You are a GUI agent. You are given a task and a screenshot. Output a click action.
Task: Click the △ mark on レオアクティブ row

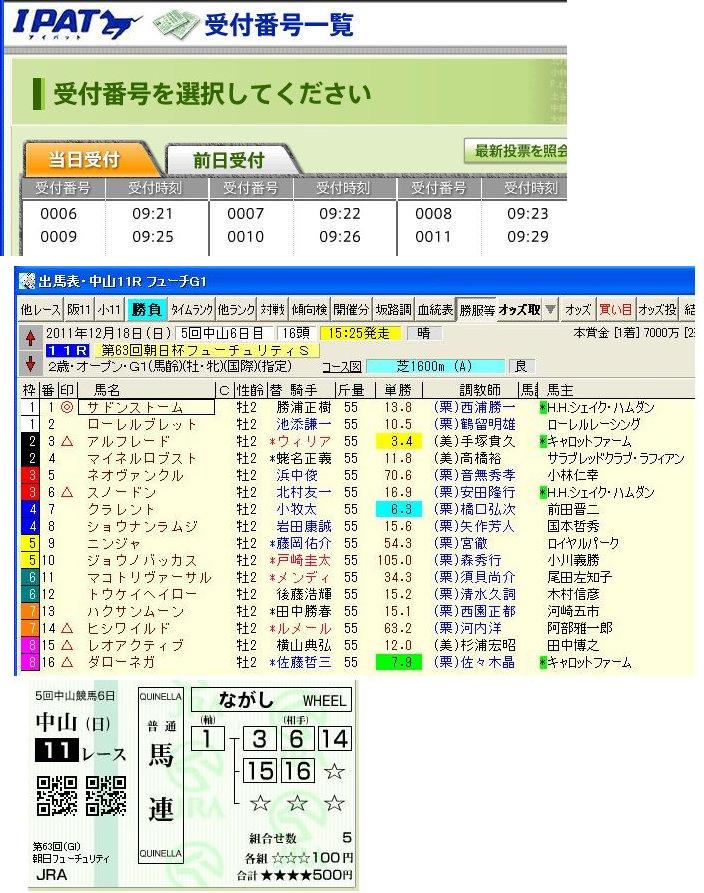point(67,646)
